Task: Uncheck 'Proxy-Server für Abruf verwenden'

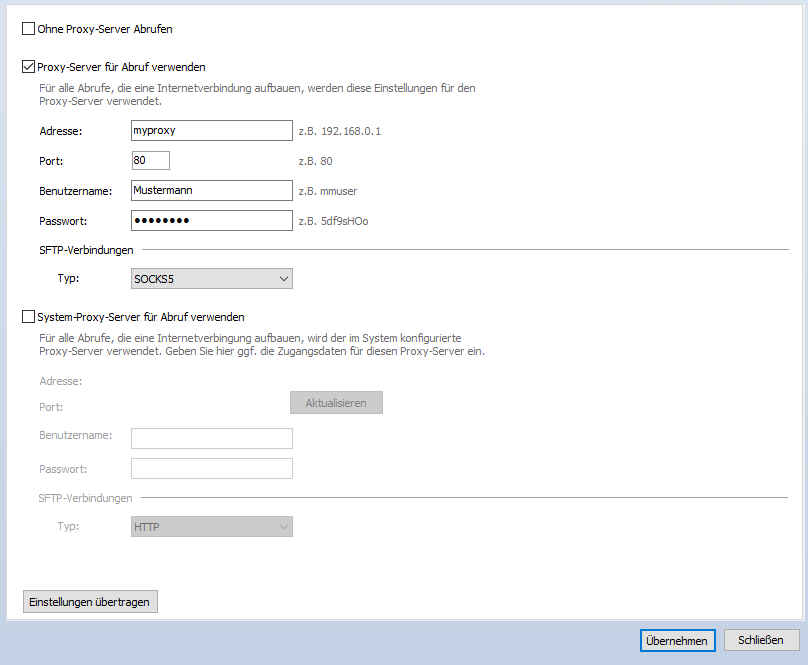Action: 28,67
